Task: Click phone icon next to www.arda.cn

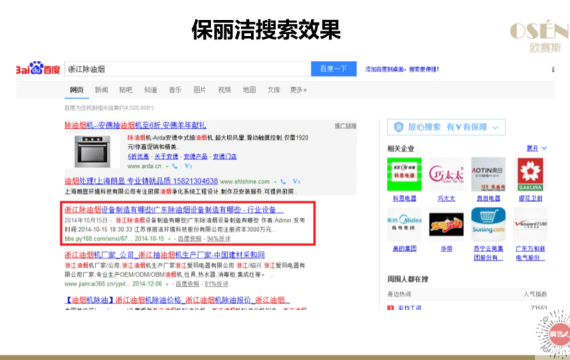Action: 175,166
